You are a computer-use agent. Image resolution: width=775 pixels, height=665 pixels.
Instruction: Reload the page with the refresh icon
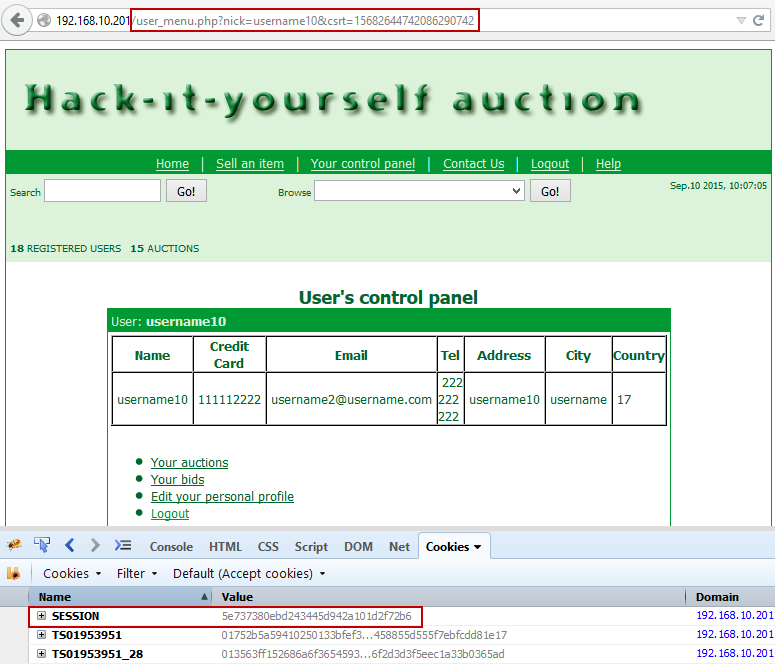(x=759, y=20)
